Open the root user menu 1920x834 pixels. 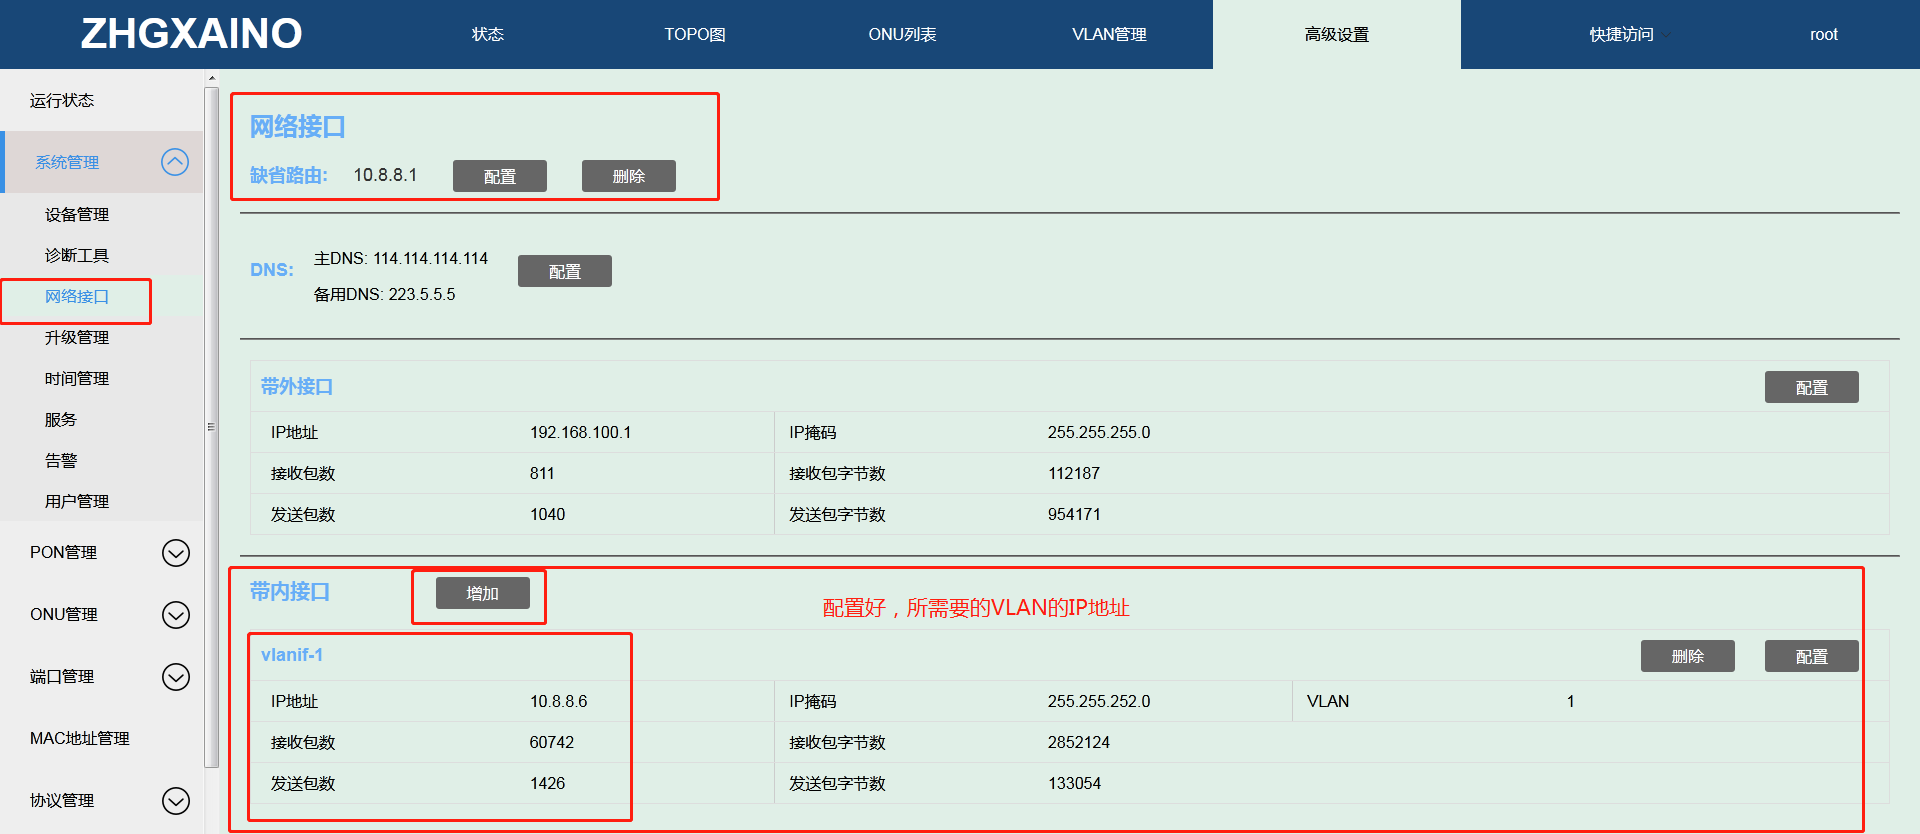point(1823,34)
